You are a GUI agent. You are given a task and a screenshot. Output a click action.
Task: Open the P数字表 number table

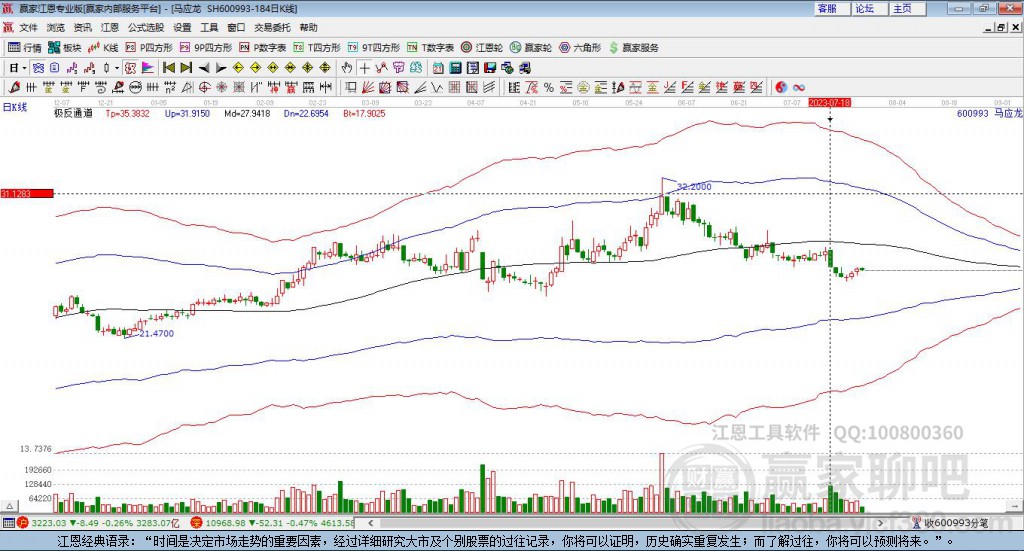pyautogui.click(x=263, y=48)
